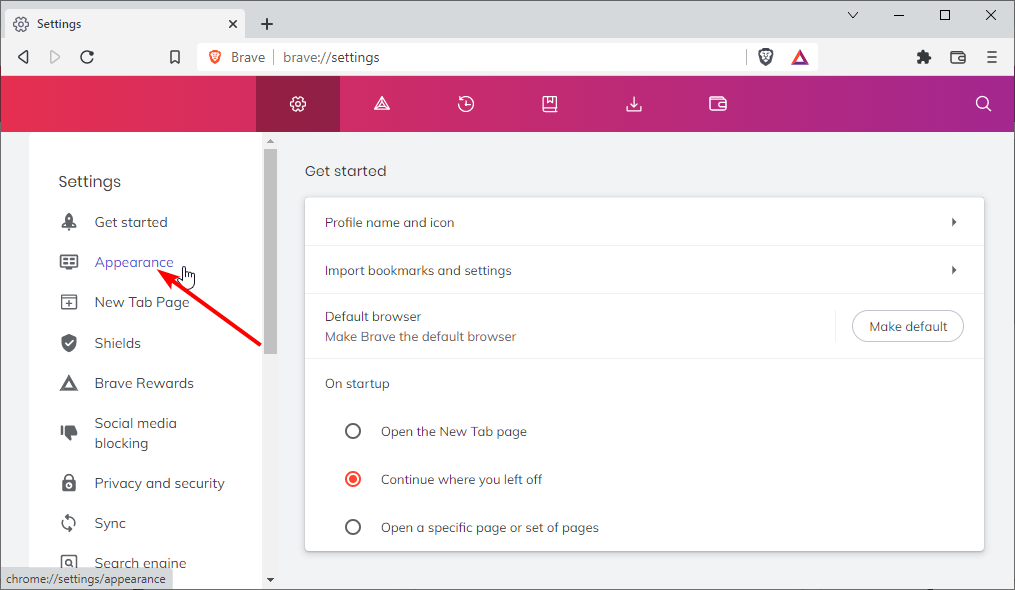Open New Tab Page settings

click(x=142, y=302)
